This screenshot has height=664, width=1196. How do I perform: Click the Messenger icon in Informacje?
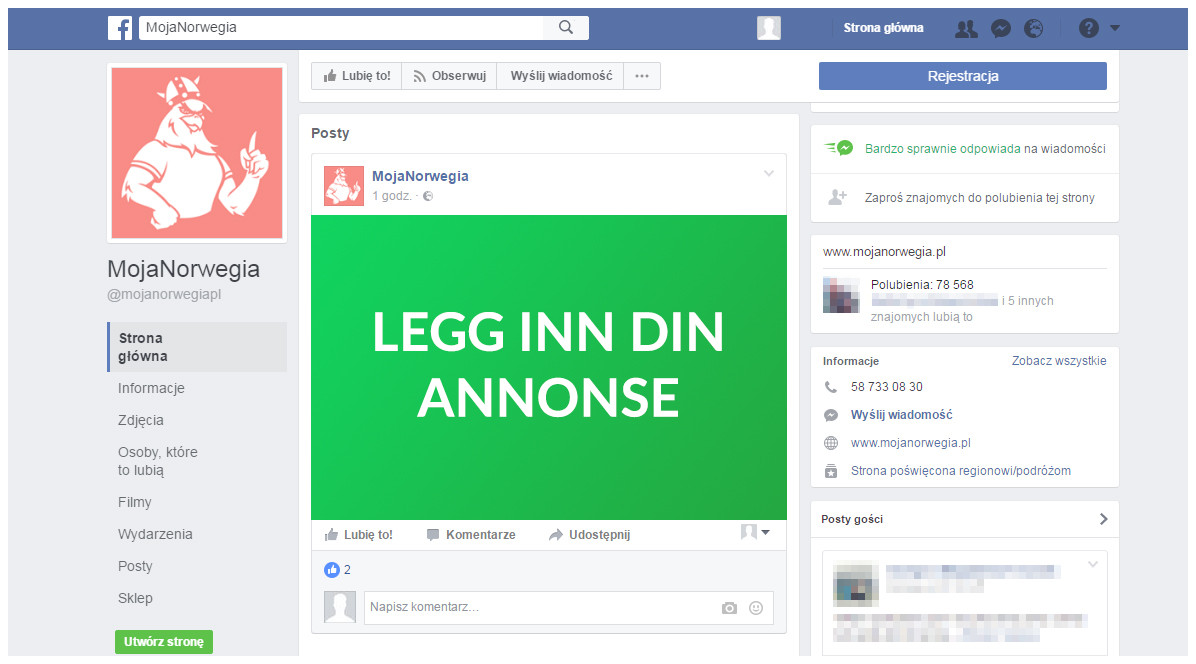pyautogui.click(x=831, y=415)
